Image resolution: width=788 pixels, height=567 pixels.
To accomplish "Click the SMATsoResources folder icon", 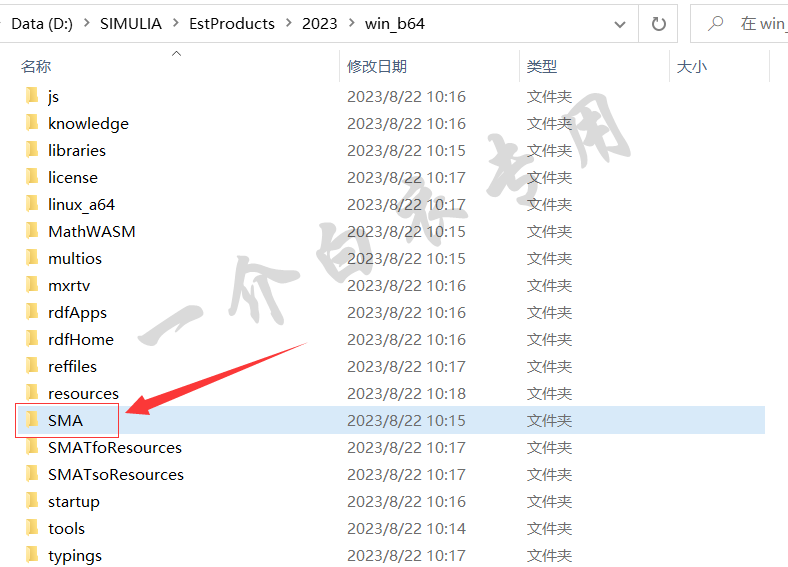I will (x=32, y=474).
